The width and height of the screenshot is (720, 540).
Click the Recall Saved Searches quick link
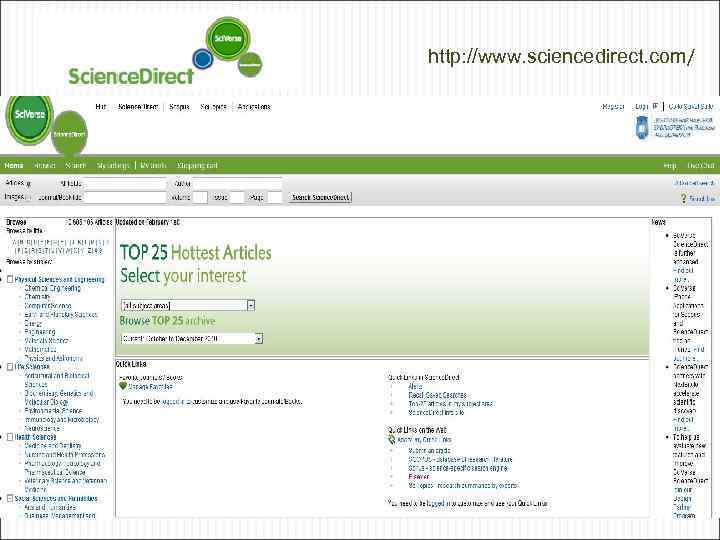pos(437,395)
